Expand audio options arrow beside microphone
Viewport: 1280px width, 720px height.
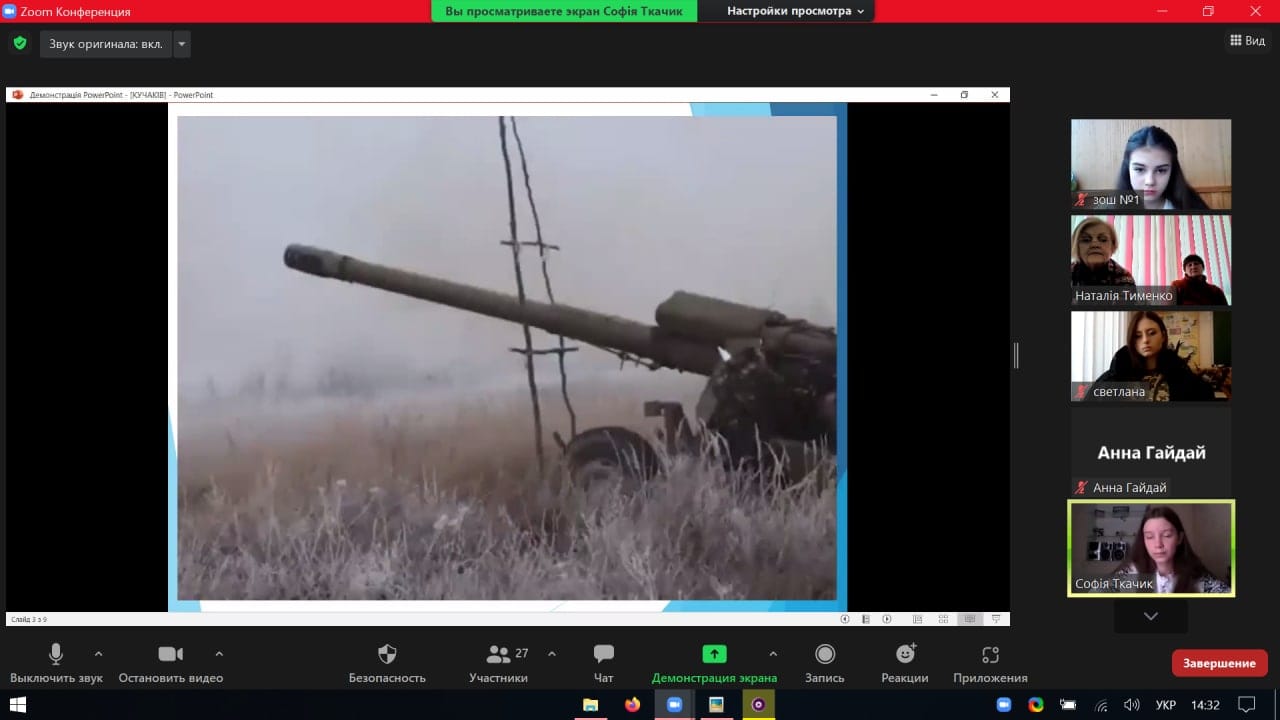click(x=98, y=654)
